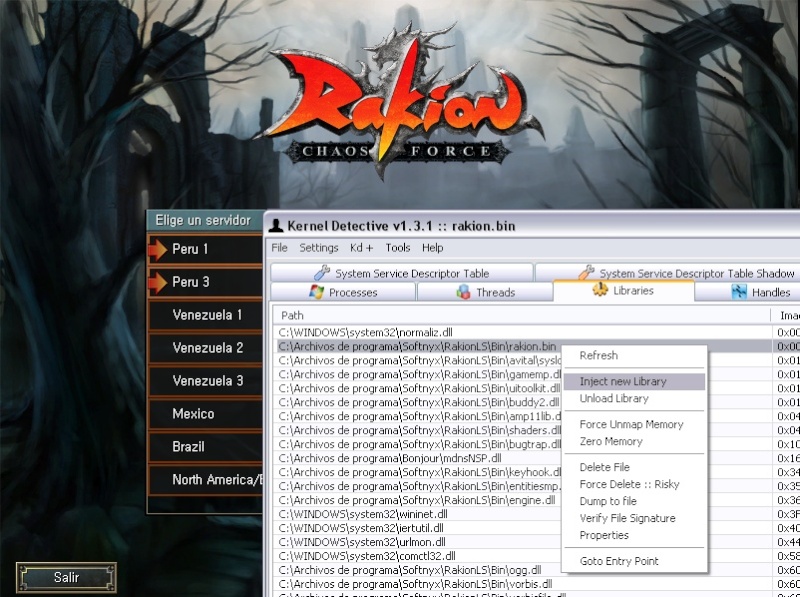Select the wininet.dll library row
The image size is (800, 597).
click(418, 514)
